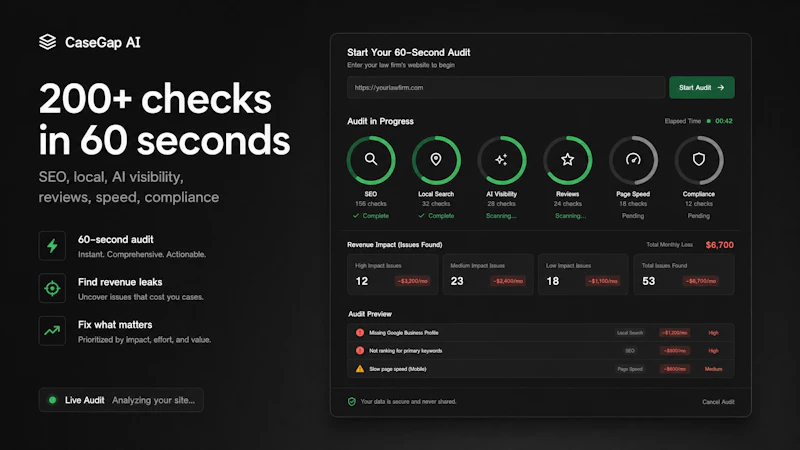
Task: Click the Scanning status under AI Visibility
Action: [501, 216]
